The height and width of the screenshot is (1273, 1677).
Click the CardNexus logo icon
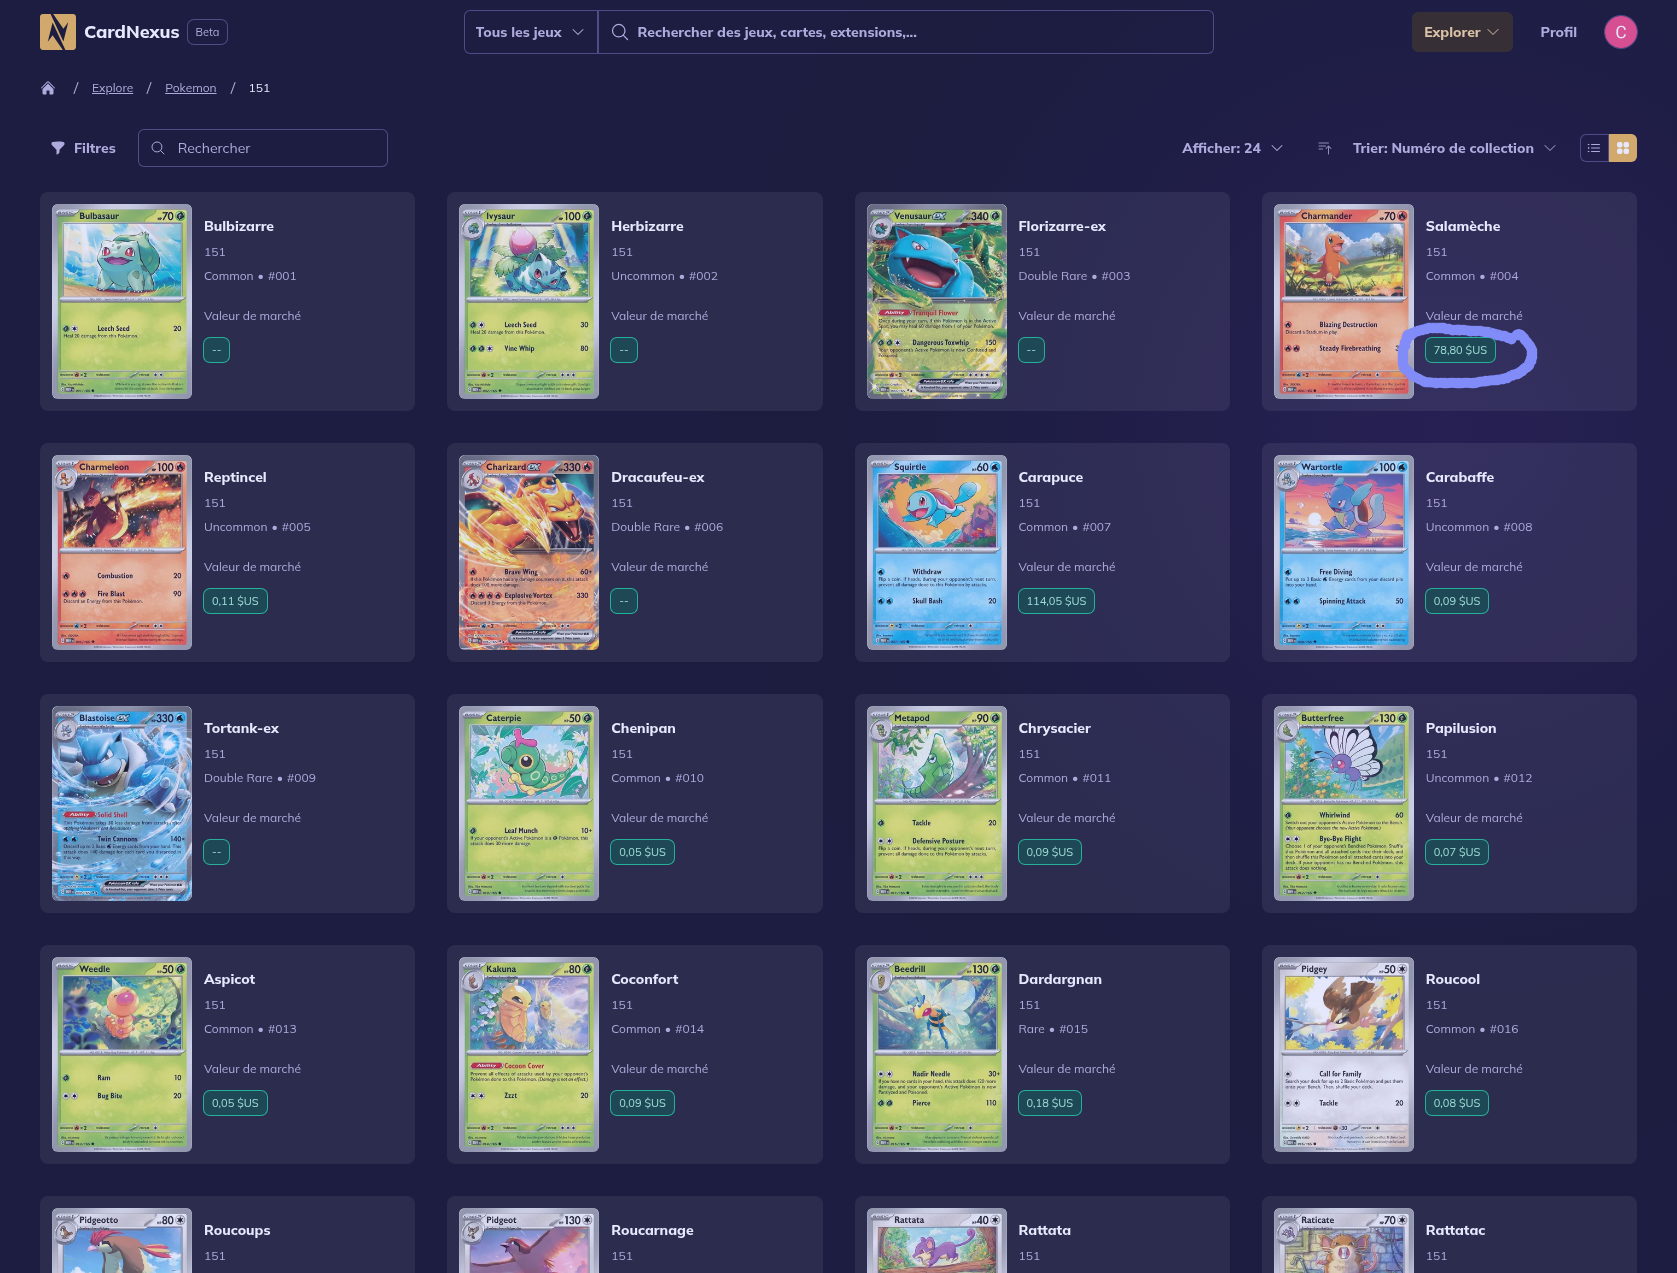(x=57, y=32)
